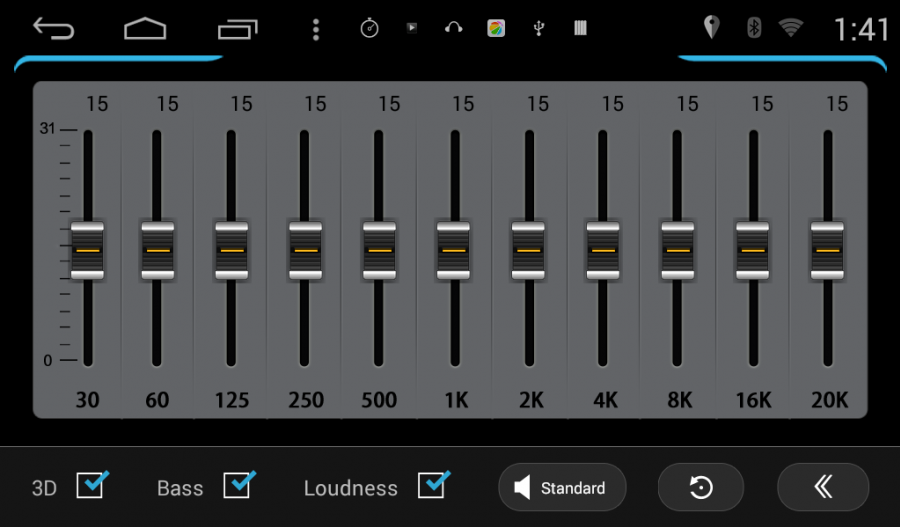Click the 250 Hz slider knob
The image size is (900, 527).
(x=305, y=250)
